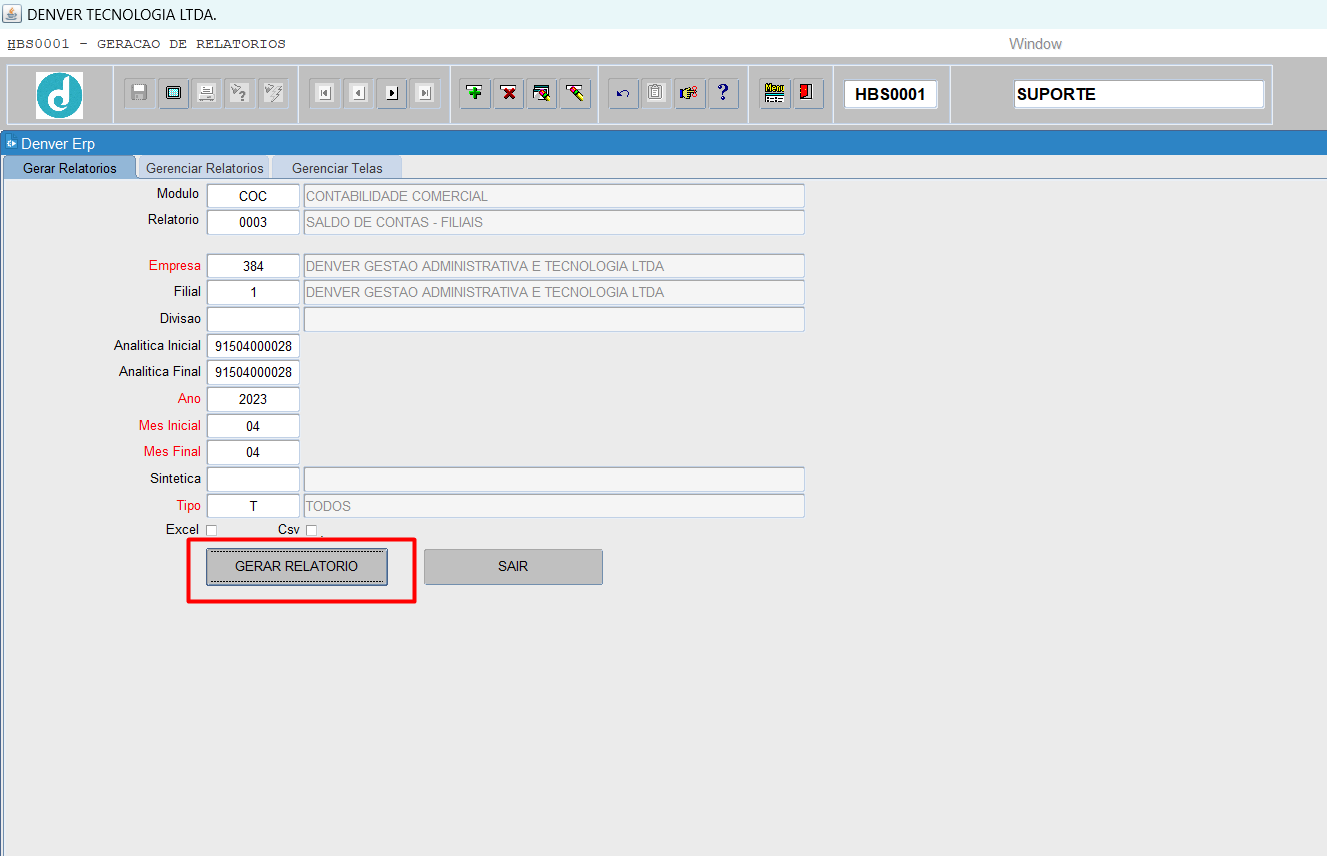The height and width of the screenshot is (856, 1327).
Task: Click the empty Sintetica code field
Action: click(253, 479)
